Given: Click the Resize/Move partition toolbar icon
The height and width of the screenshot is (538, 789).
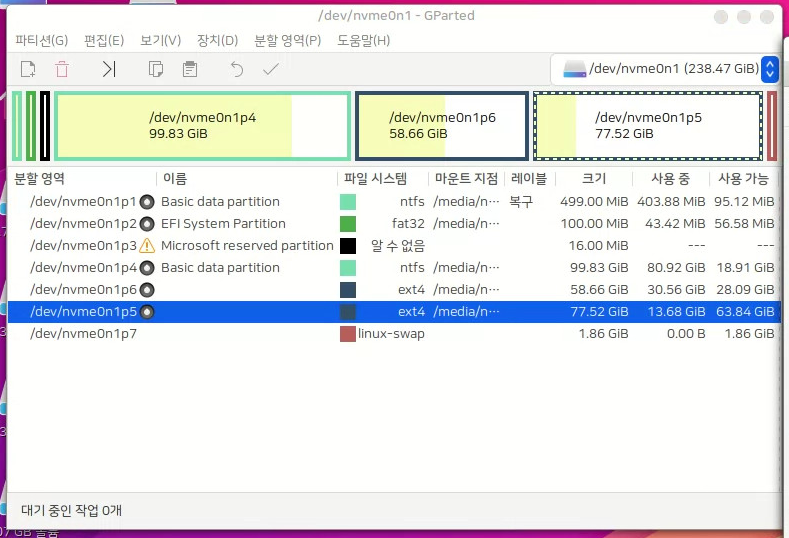Looking at the screenshot, I should [109, 69].
